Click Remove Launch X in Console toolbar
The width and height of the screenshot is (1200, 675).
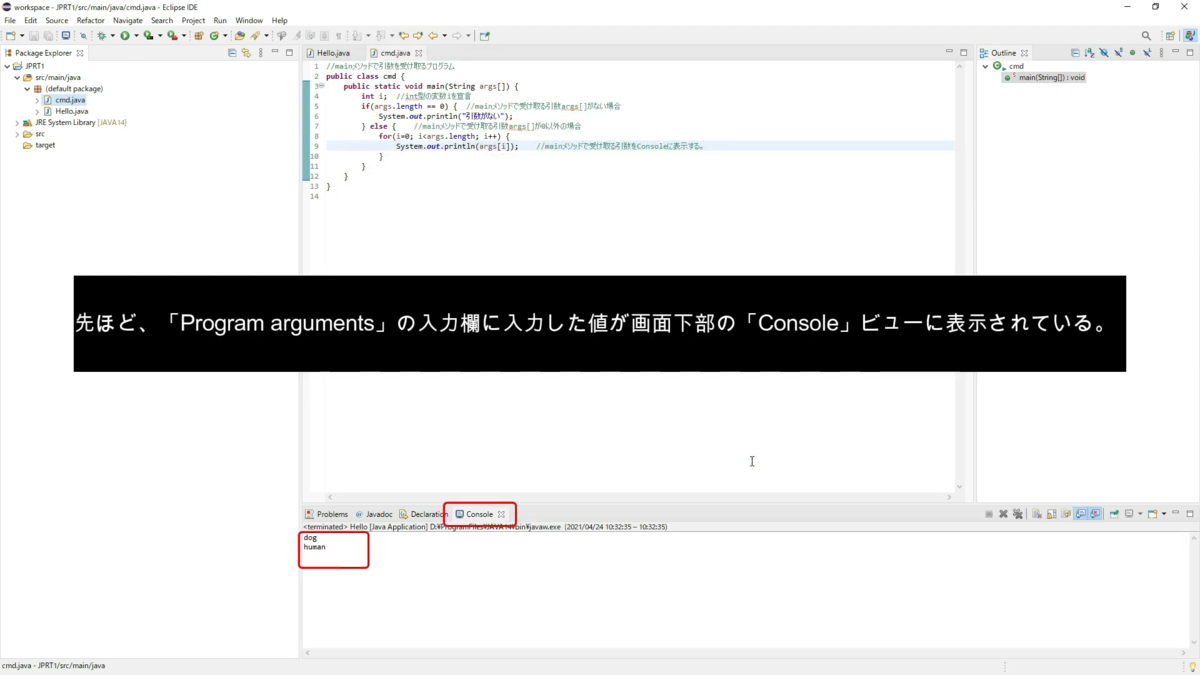pyautogui.click(x=1003, y=513)
